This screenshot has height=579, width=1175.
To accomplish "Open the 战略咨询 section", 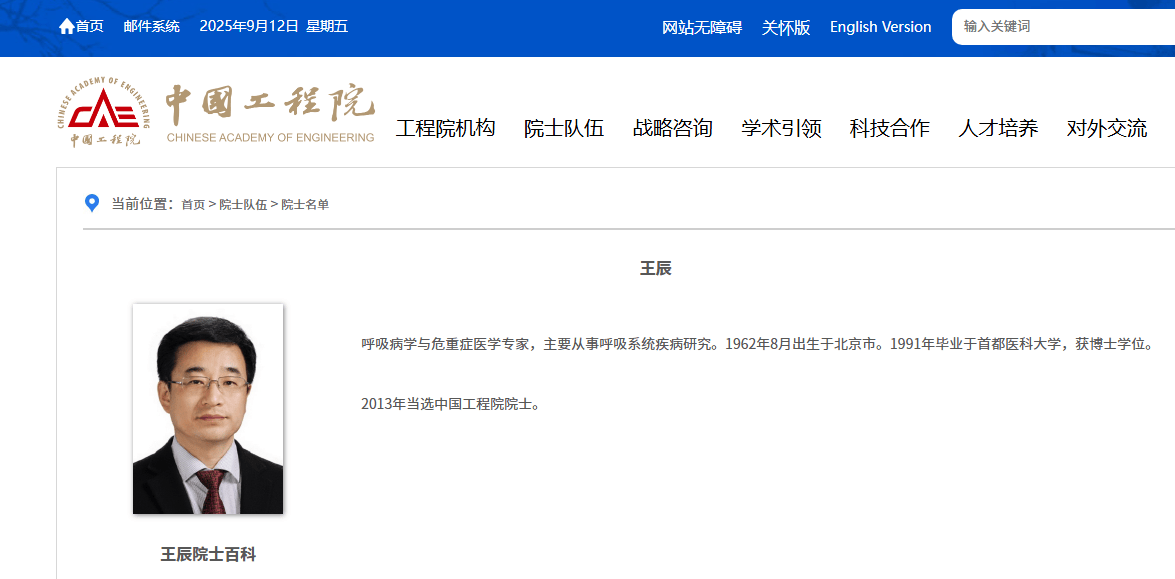I will click(x=673, y=128).
